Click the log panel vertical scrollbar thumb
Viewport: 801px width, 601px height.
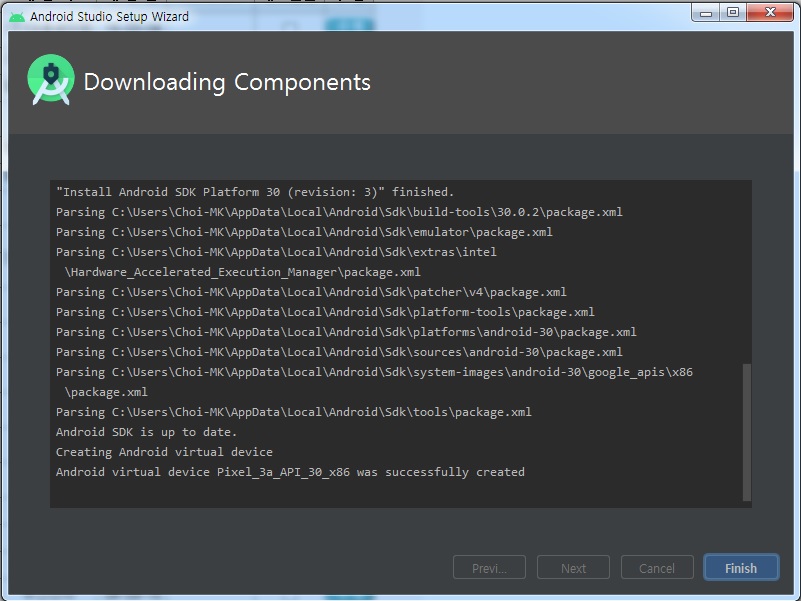coord(746,432)
